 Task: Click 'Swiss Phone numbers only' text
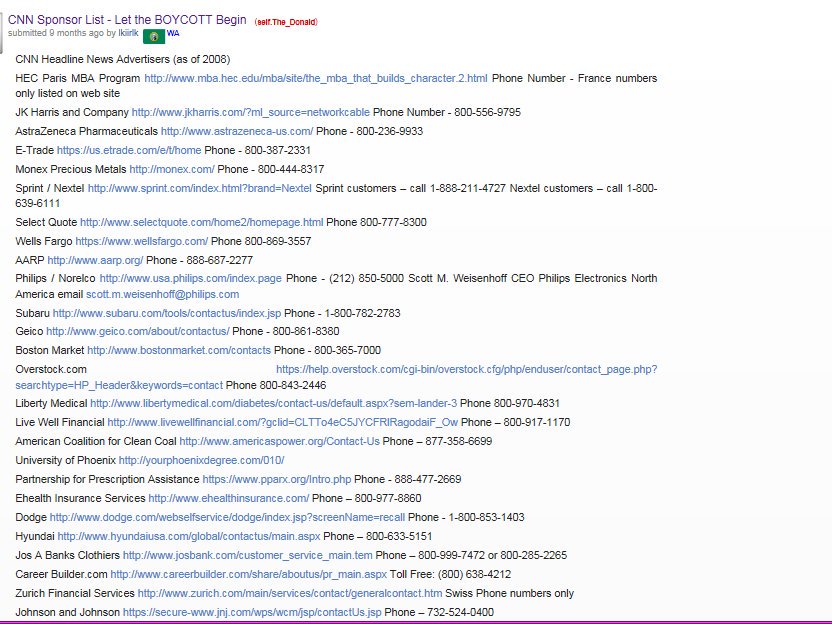[509, 594]
